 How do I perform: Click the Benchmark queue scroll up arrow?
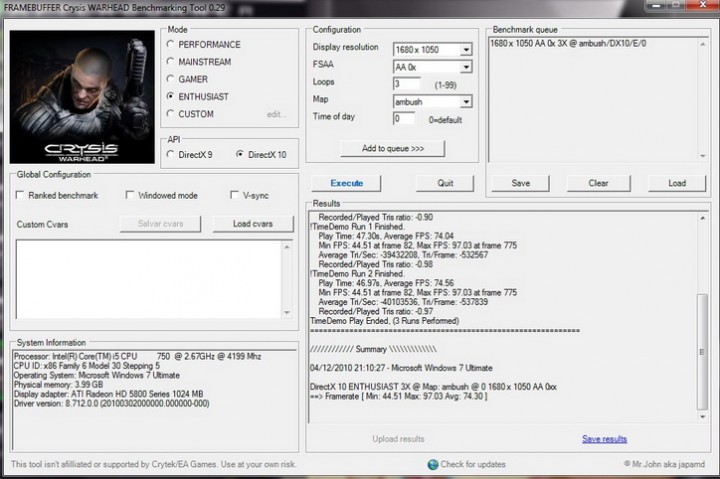(703, 44)
